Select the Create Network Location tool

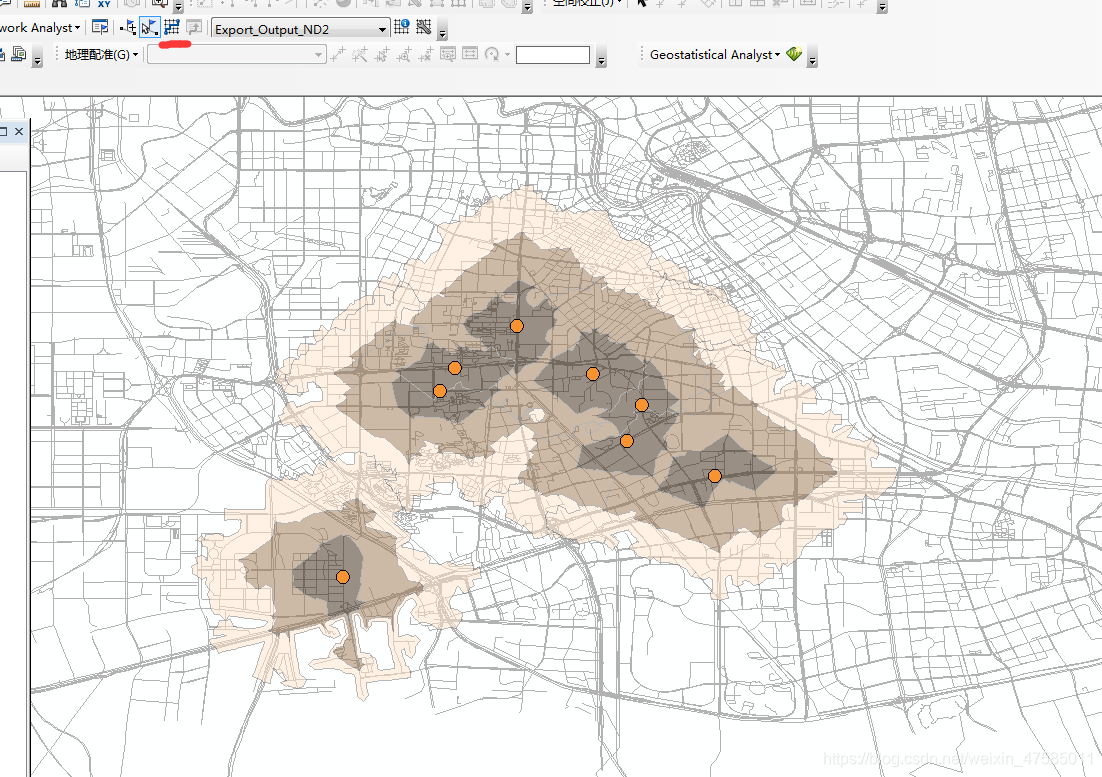129,28
